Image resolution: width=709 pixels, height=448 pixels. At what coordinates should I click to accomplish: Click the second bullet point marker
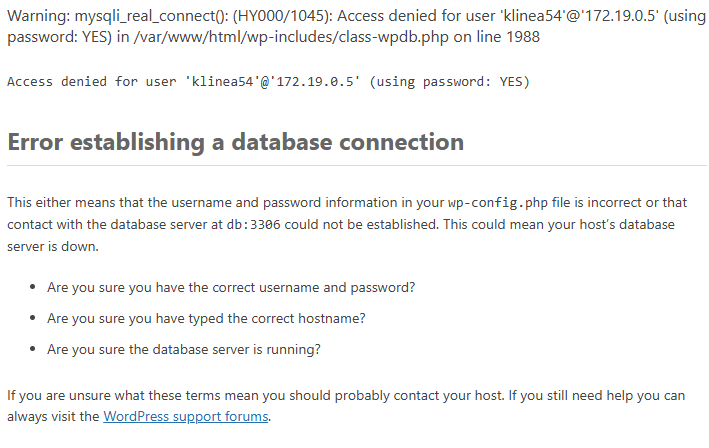tap(33, 318)
